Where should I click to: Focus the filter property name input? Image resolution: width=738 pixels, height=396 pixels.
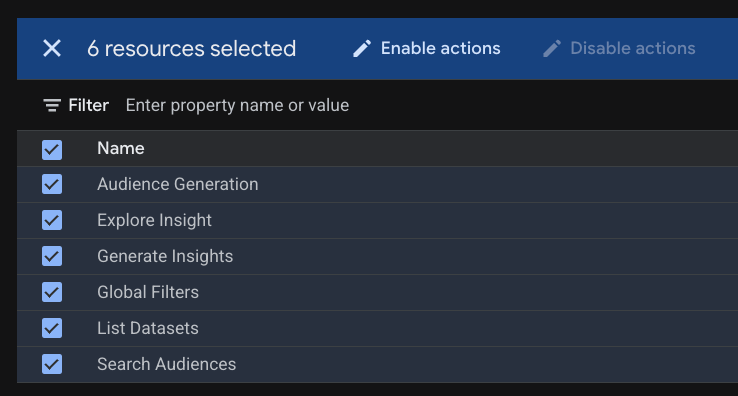tap(237, 105)
